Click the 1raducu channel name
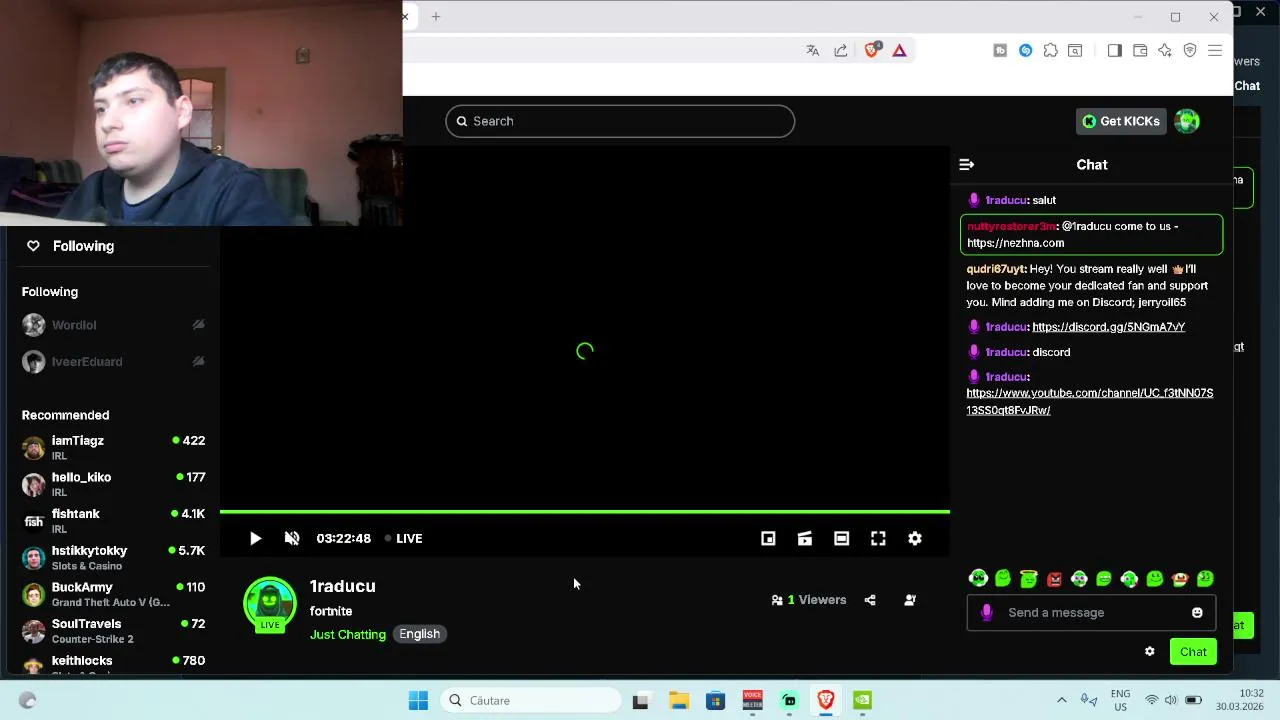 pos(343,586)
